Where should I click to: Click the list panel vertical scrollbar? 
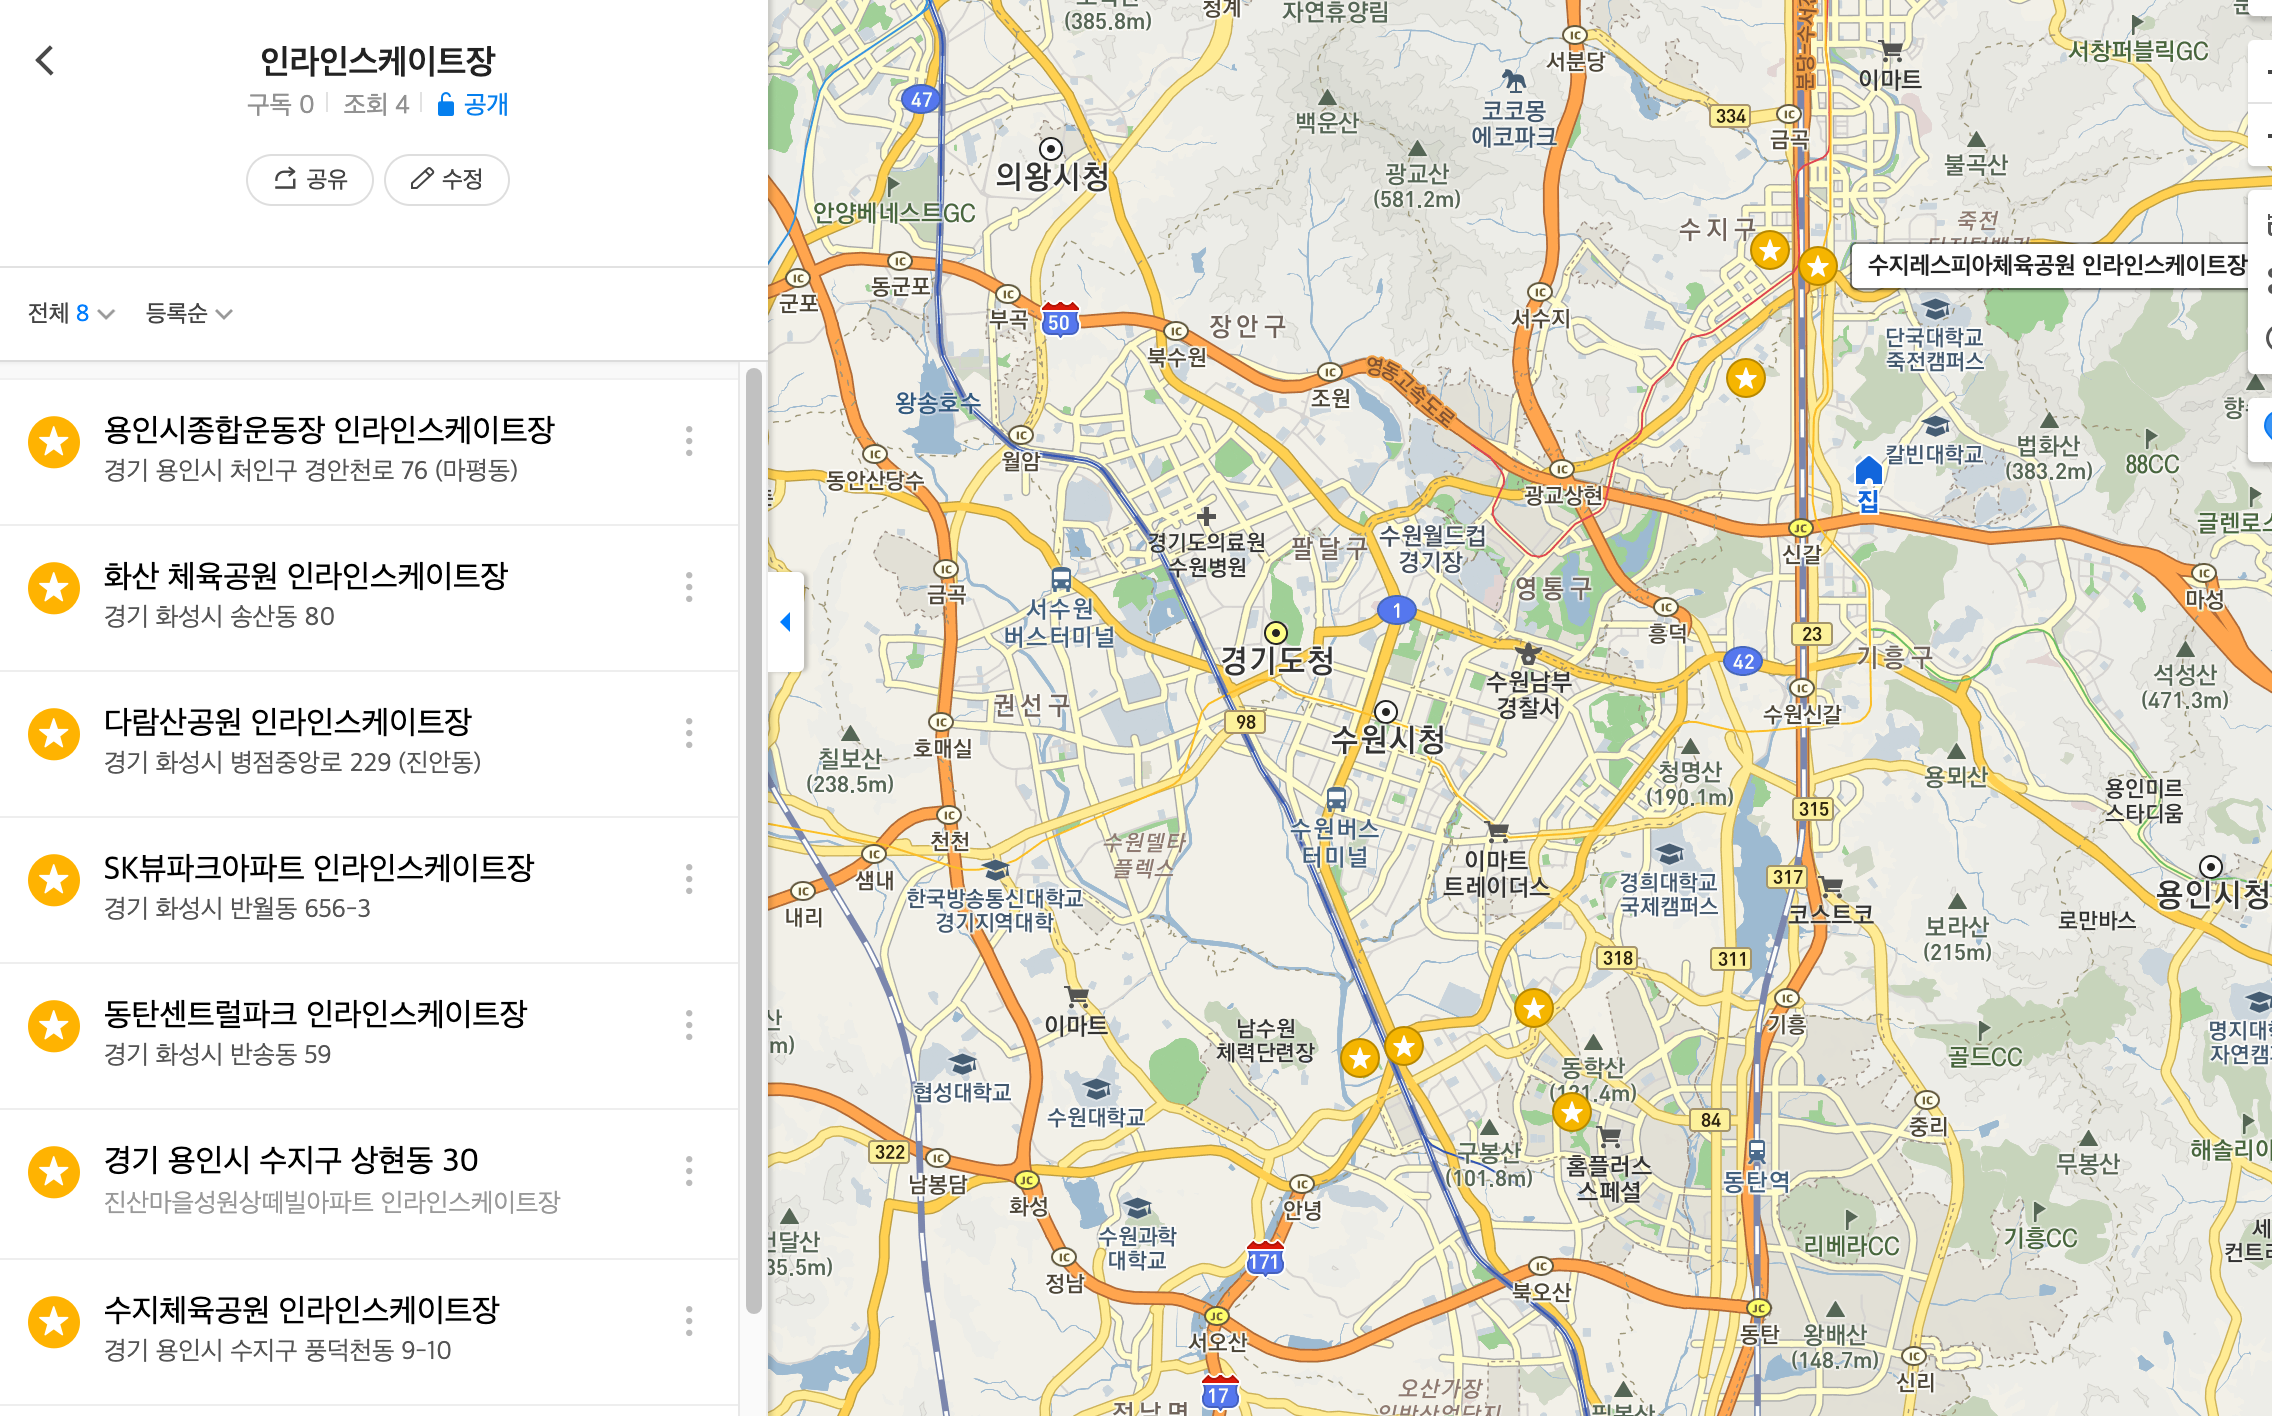(x=753, y=840)
